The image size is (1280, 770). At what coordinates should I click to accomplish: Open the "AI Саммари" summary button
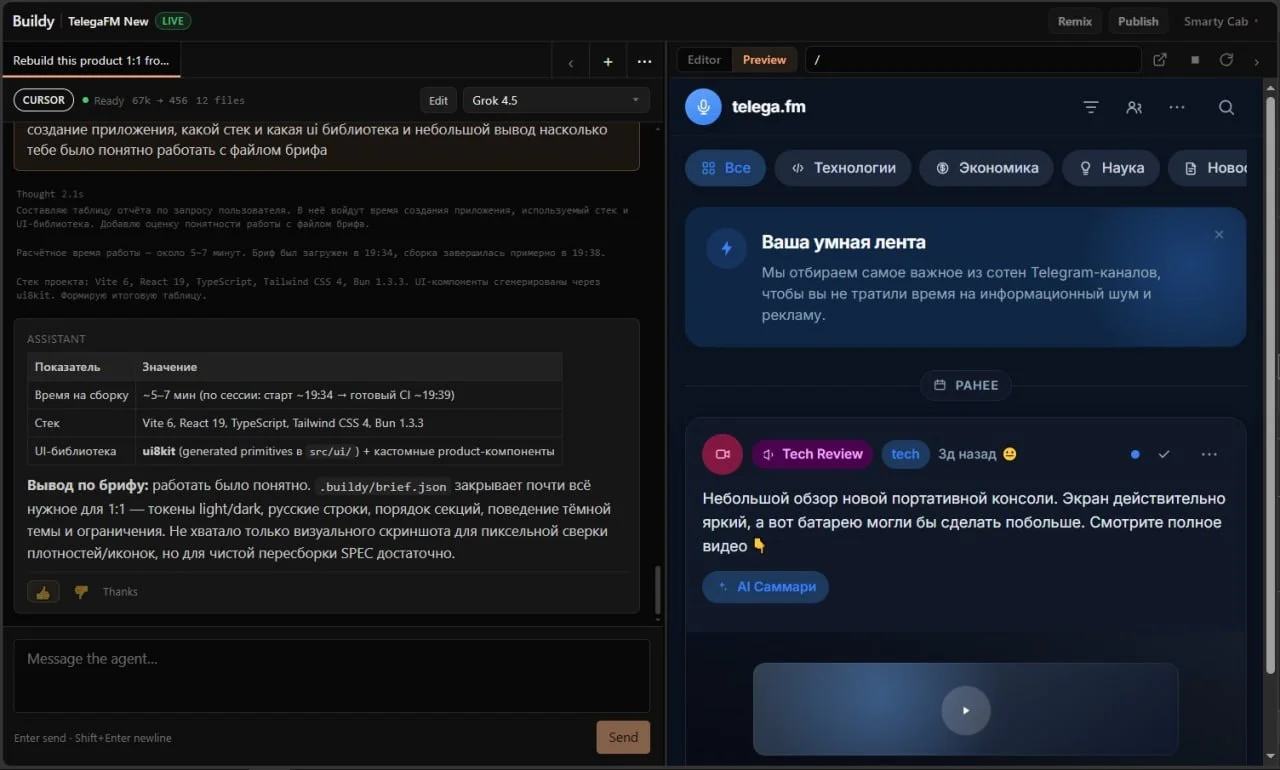pyautogui.click(x=766, y=587)
